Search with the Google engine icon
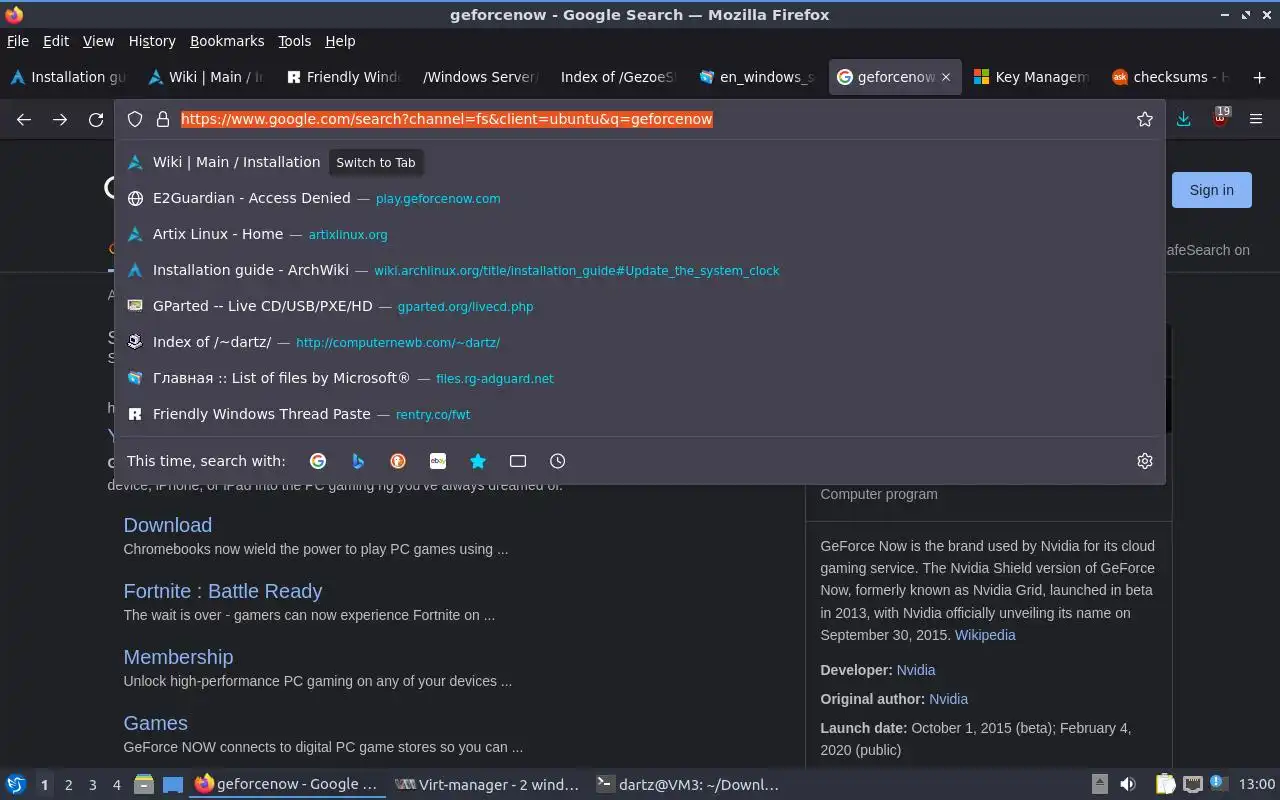 point(318,461)
